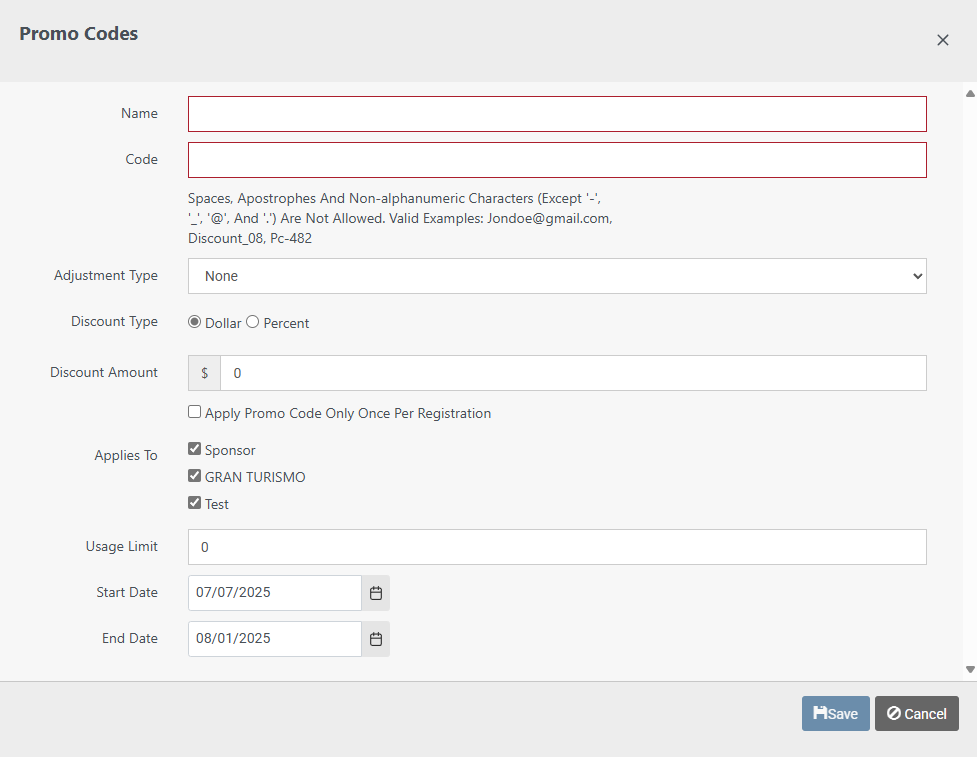Screen dimensions: 977x757
Task: Uncheck the GRAN TURISMO checkbox
Action: [195, 476]
